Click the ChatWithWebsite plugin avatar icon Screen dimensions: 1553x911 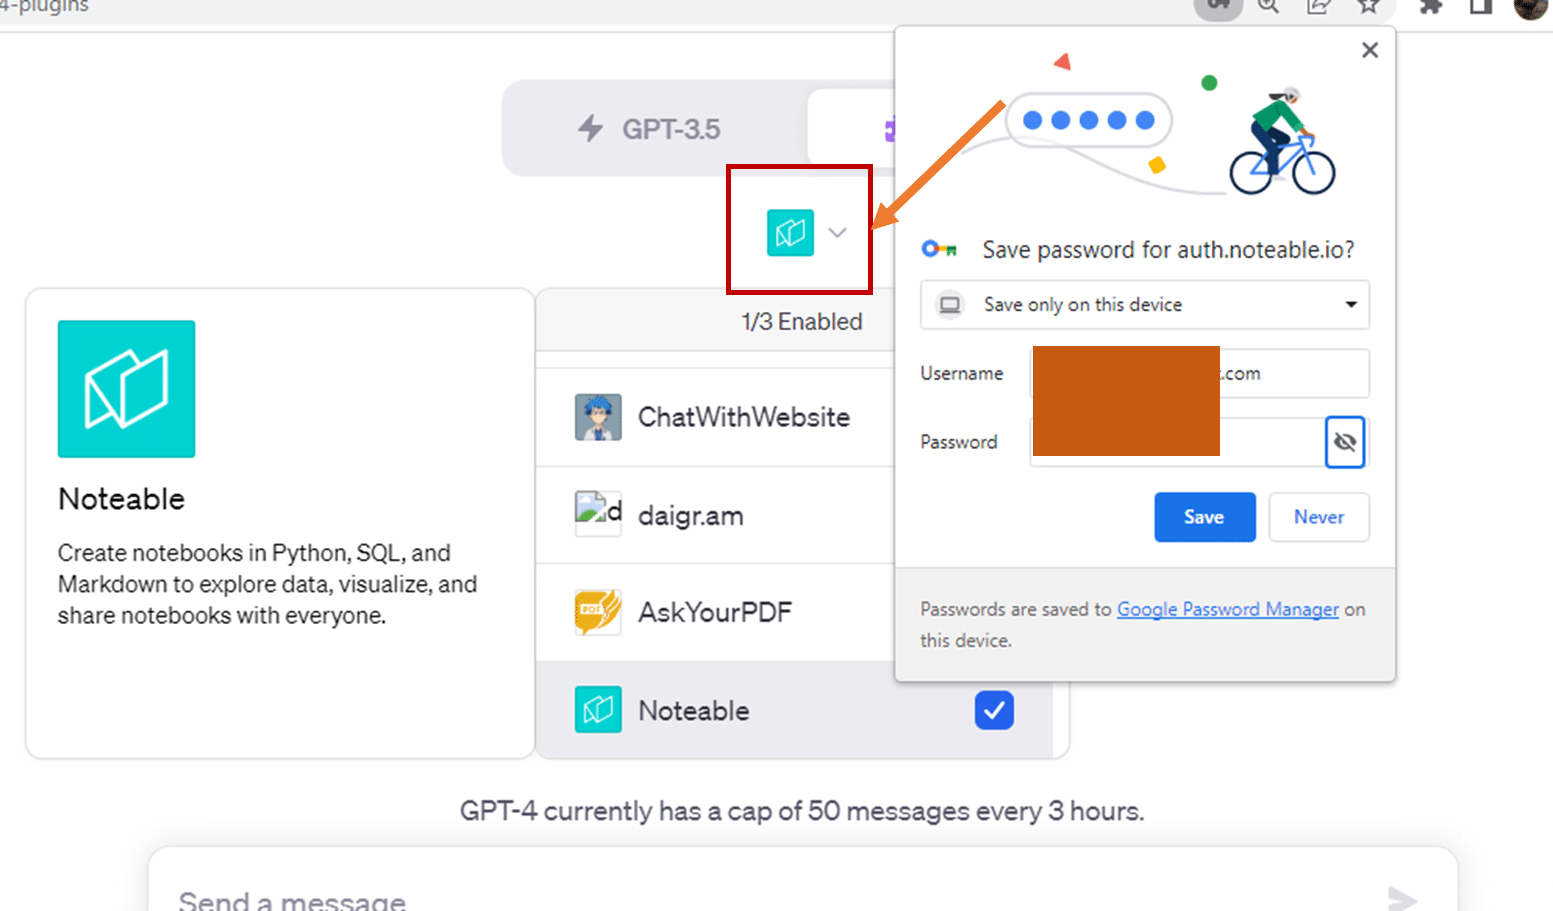tap(597, 417)
